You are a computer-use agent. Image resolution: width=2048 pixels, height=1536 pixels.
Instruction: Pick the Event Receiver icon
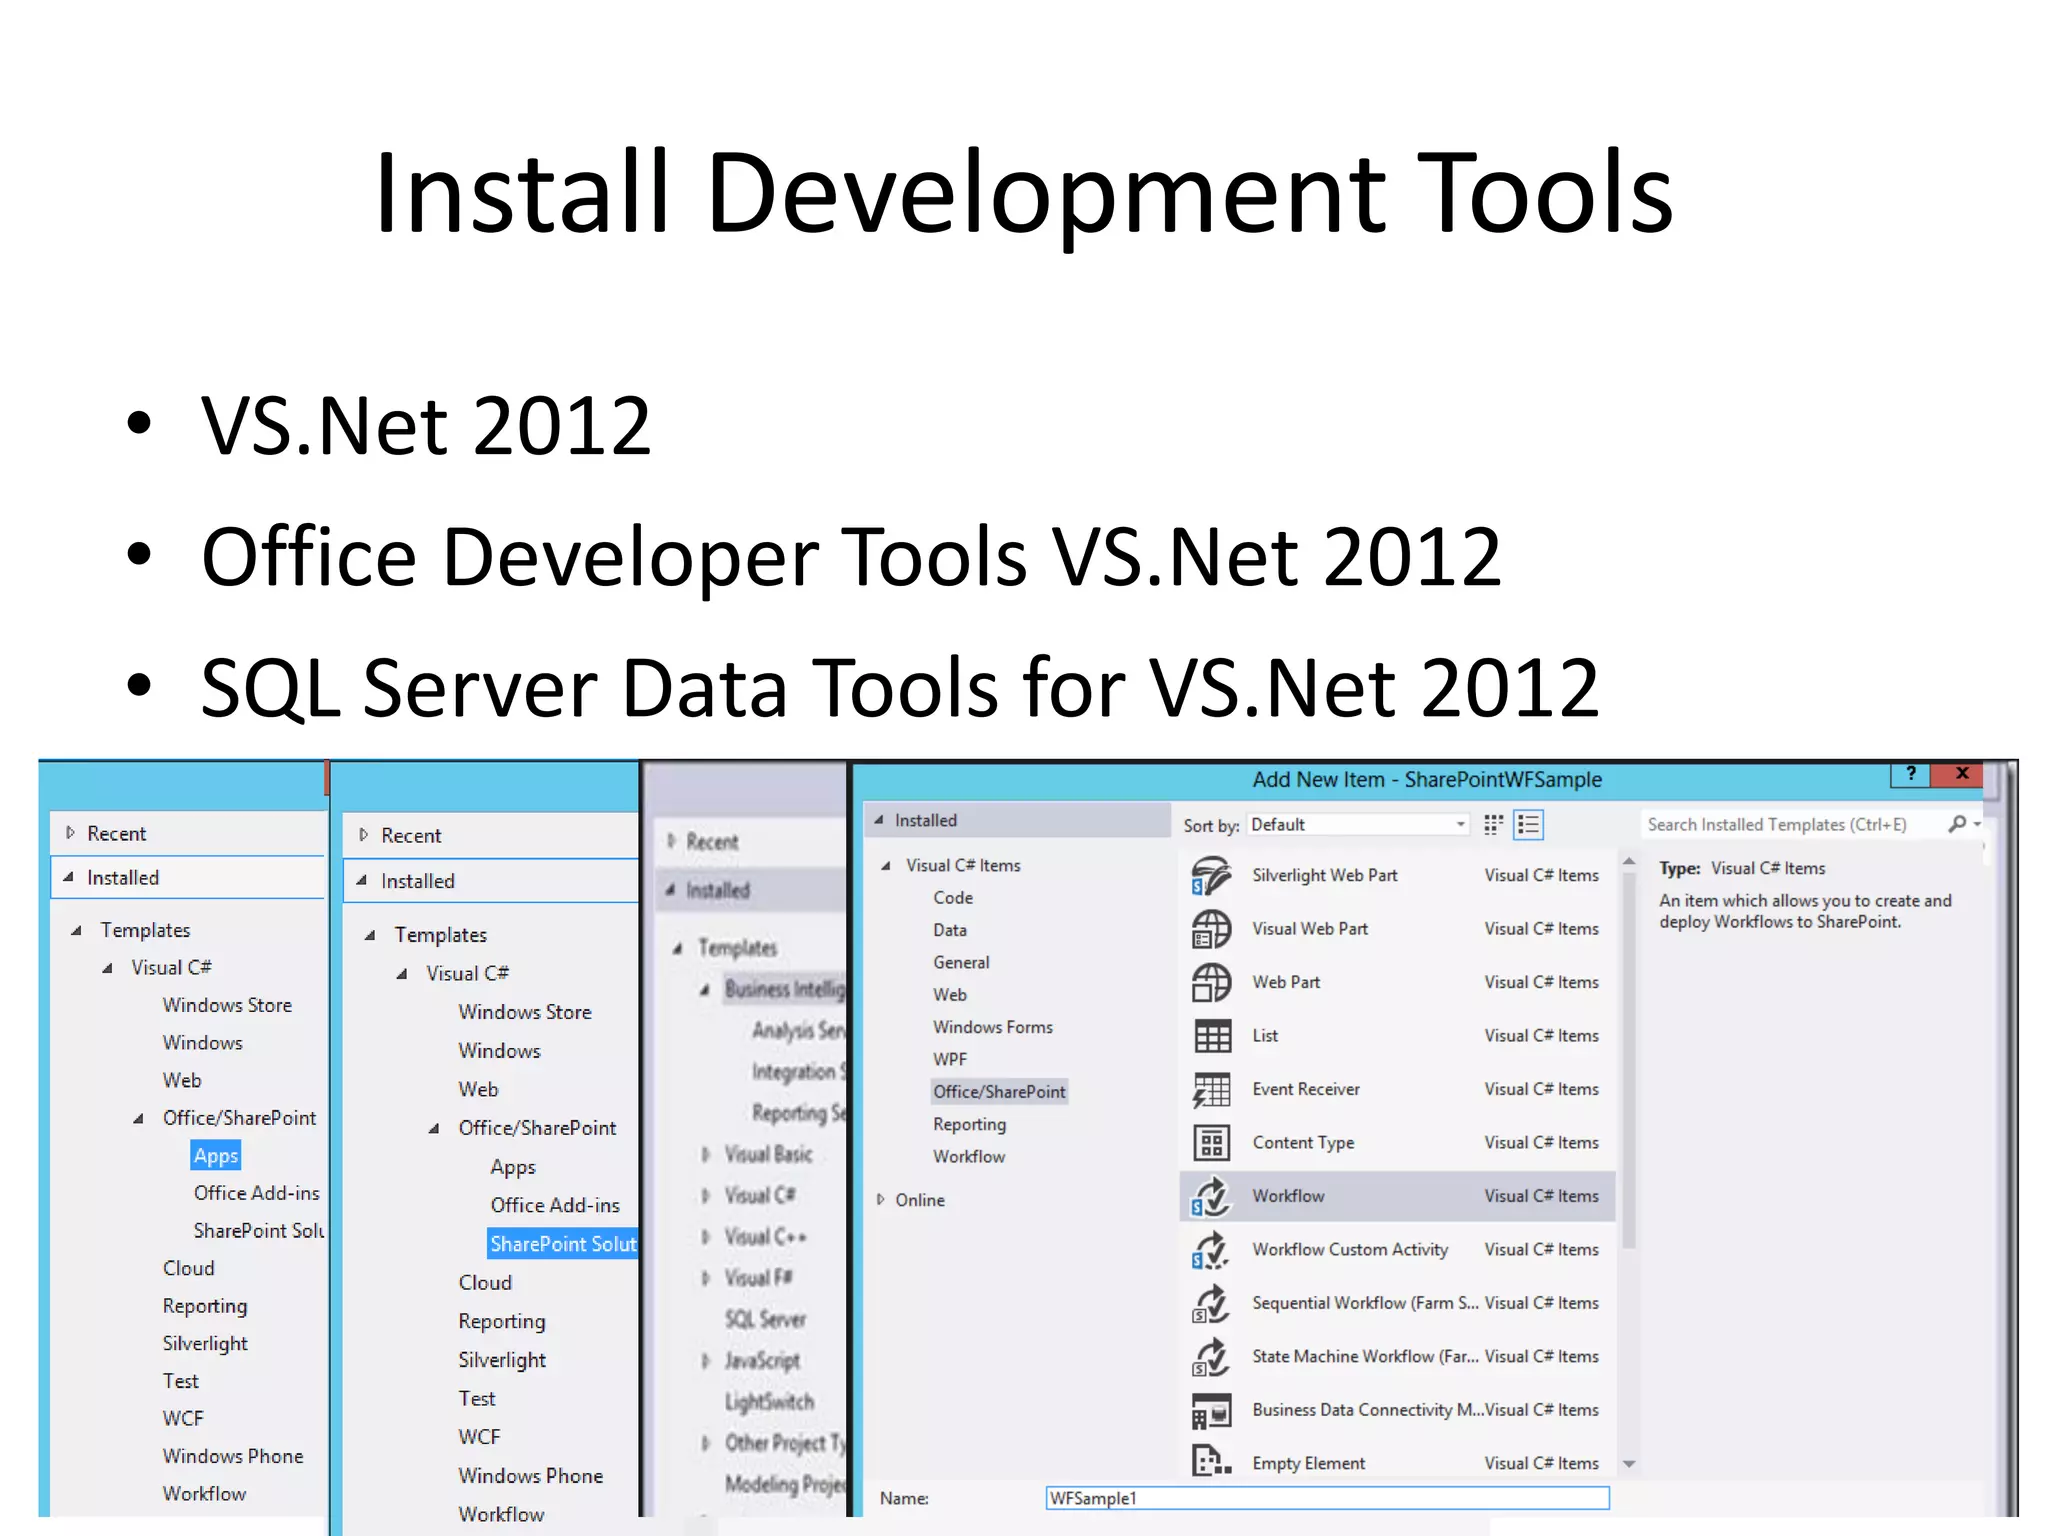click(x=1211, y=1090)
